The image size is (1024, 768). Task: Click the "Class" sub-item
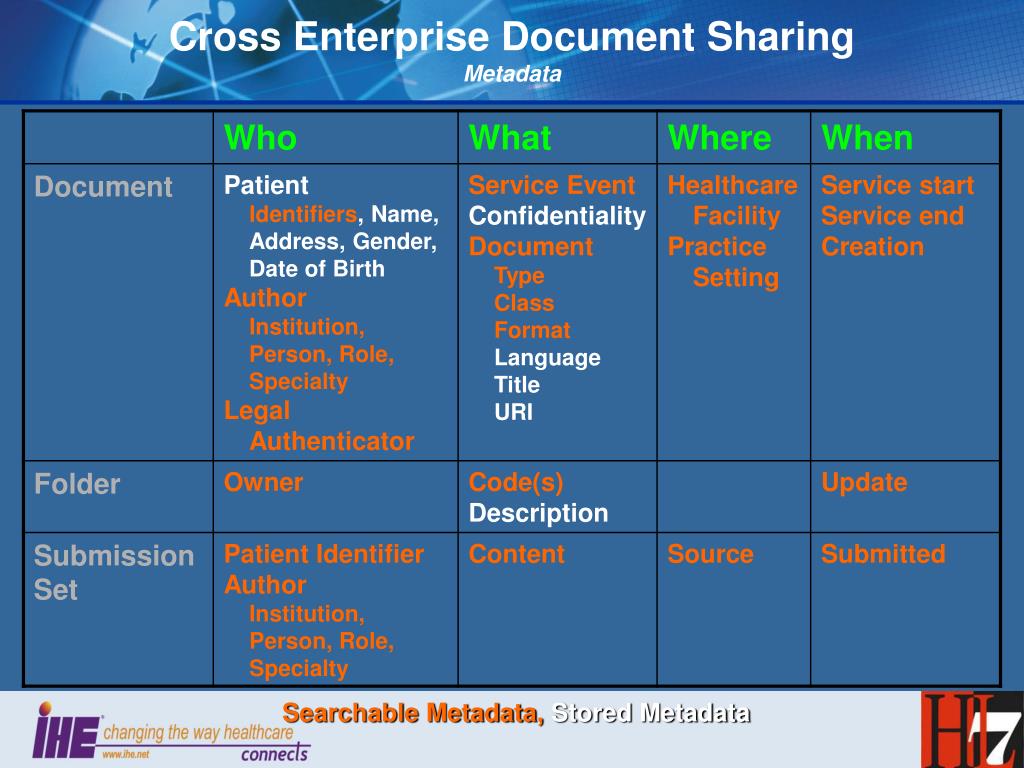[524, 303]
